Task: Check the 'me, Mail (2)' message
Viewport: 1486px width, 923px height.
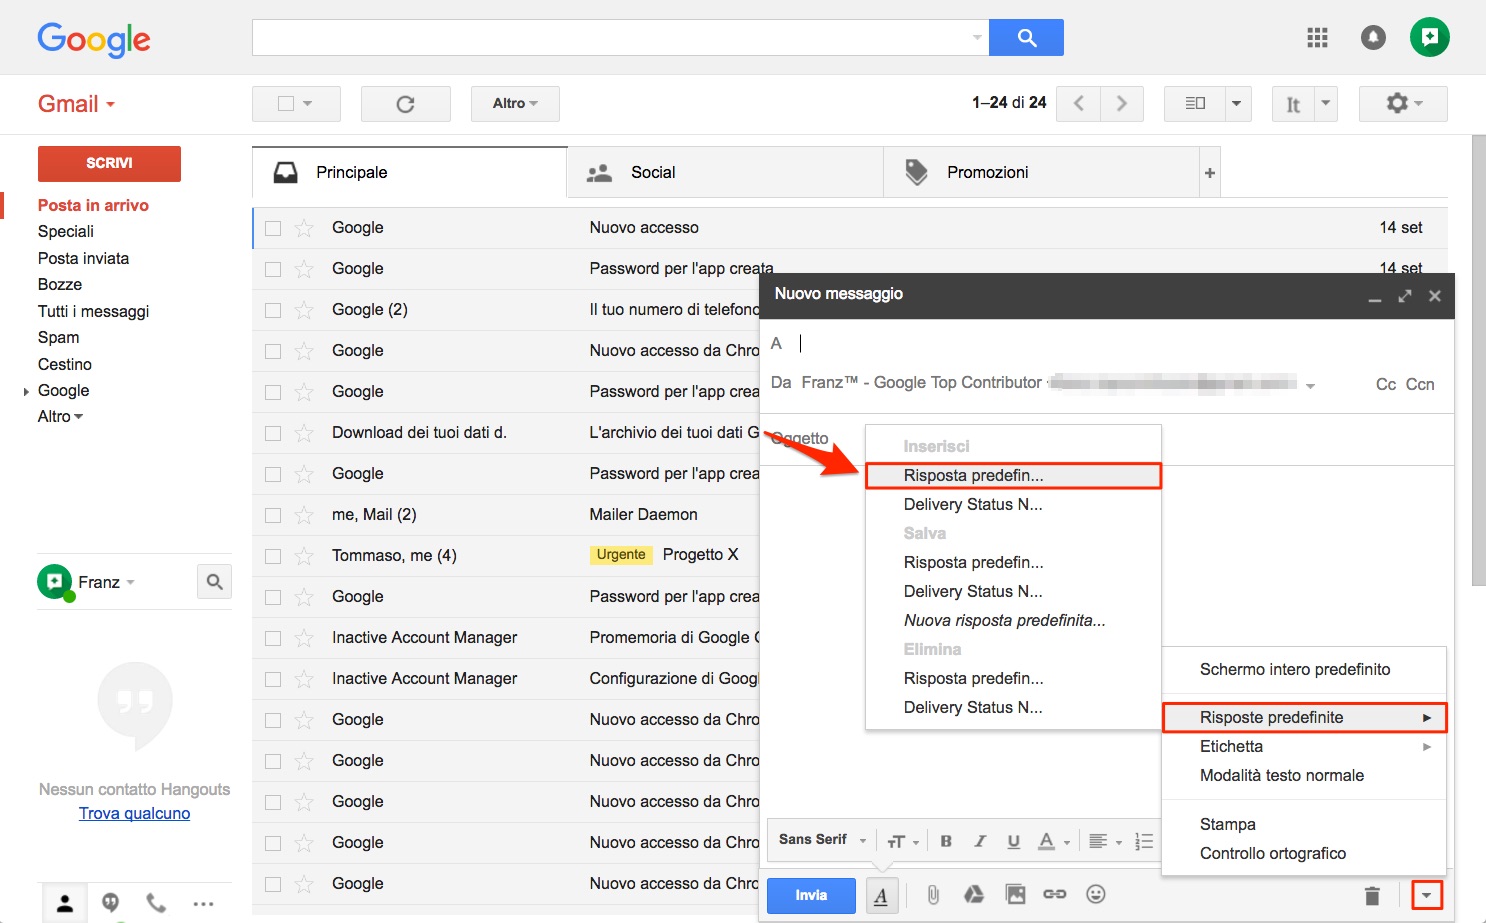Action: tap(273, 515)
